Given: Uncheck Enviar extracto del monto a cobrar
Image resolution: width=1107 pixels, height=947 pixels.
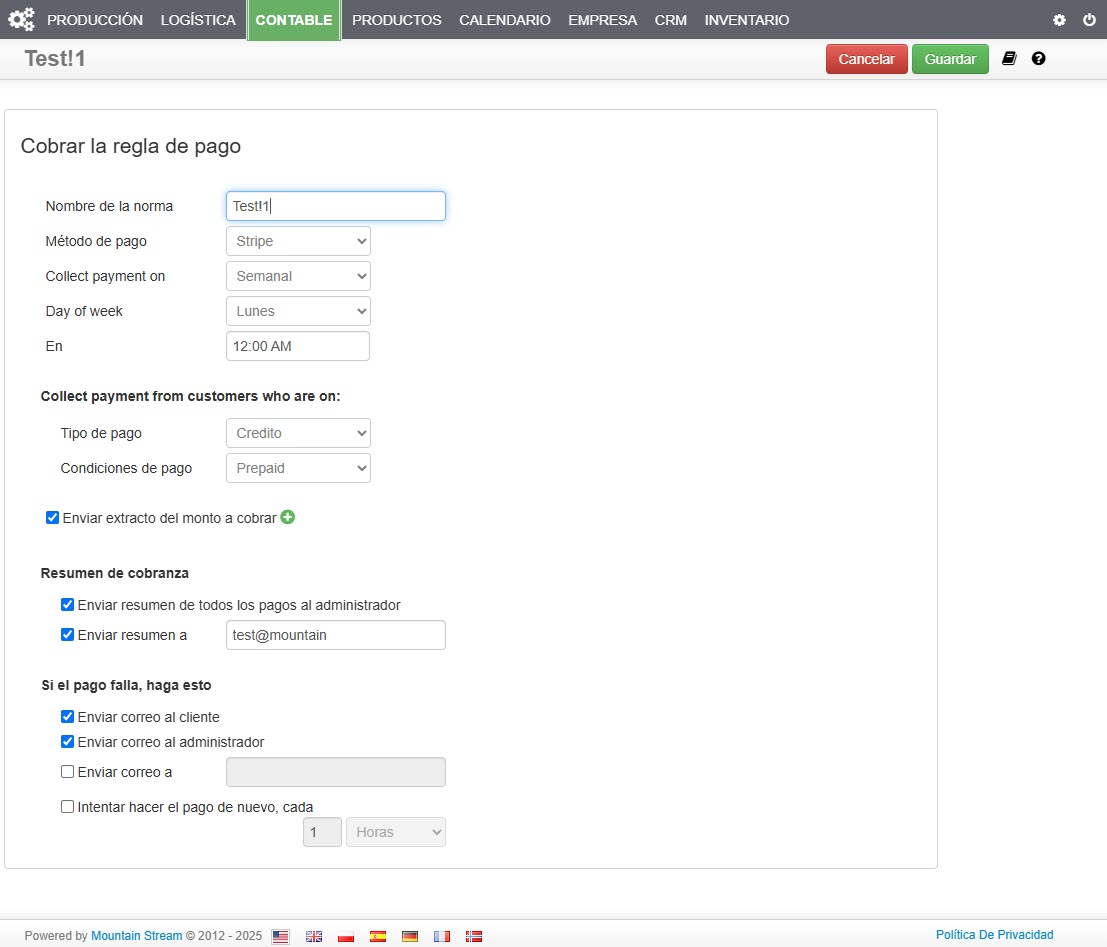Looking at the screenshot, I should (x=53, y=518).
